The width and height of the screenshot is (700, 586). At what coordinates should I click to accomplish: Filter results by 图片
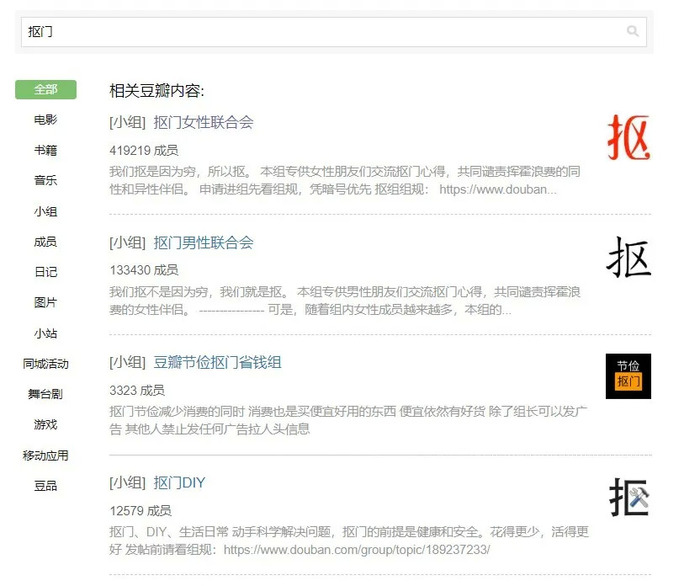[x=46, y=303]
